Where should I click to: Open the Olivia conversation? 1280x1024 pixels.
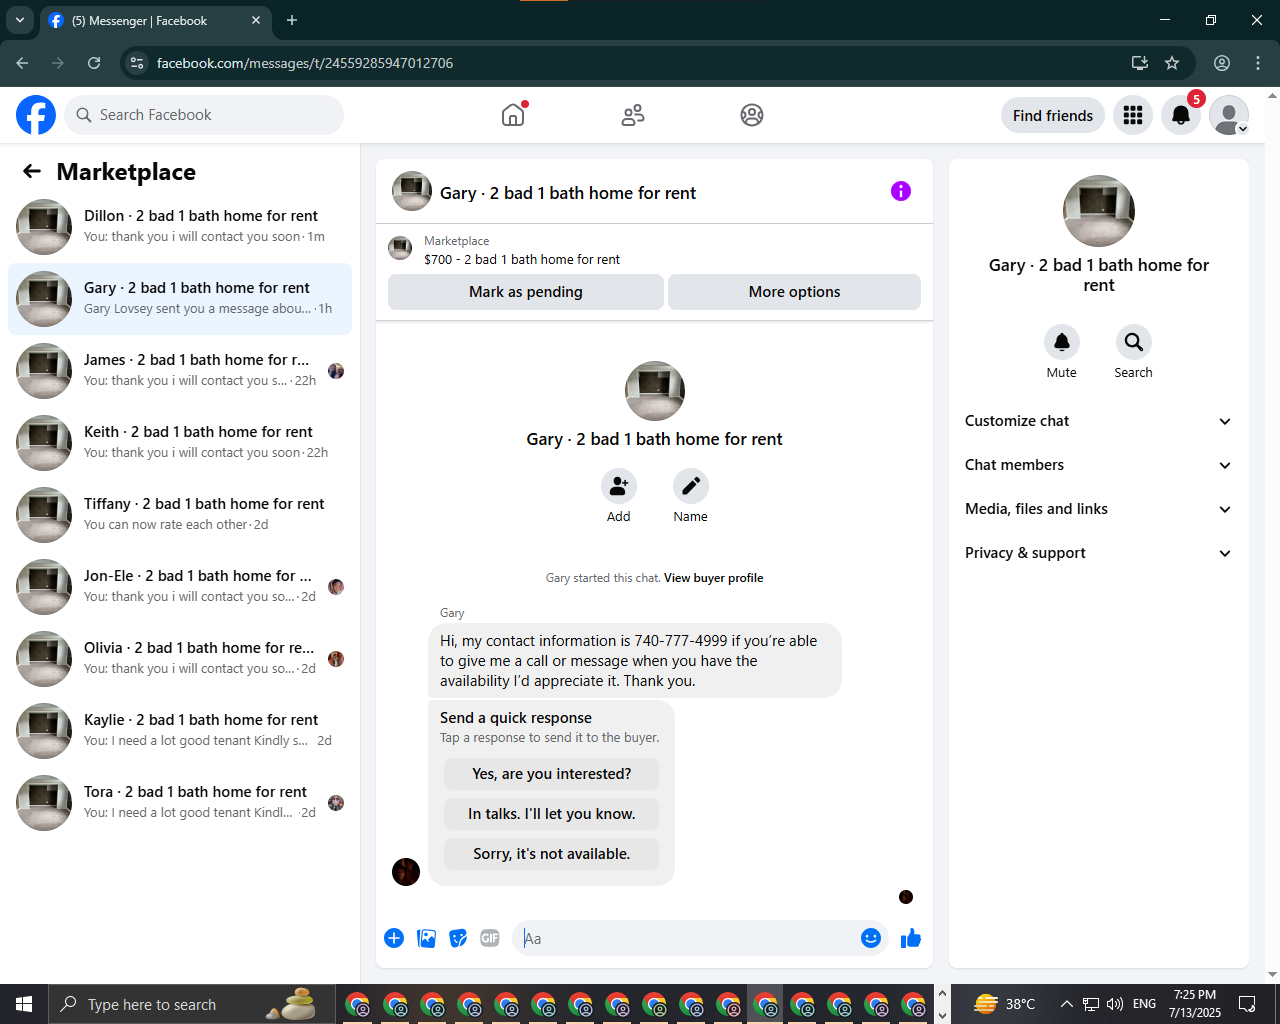click(180, 659)
